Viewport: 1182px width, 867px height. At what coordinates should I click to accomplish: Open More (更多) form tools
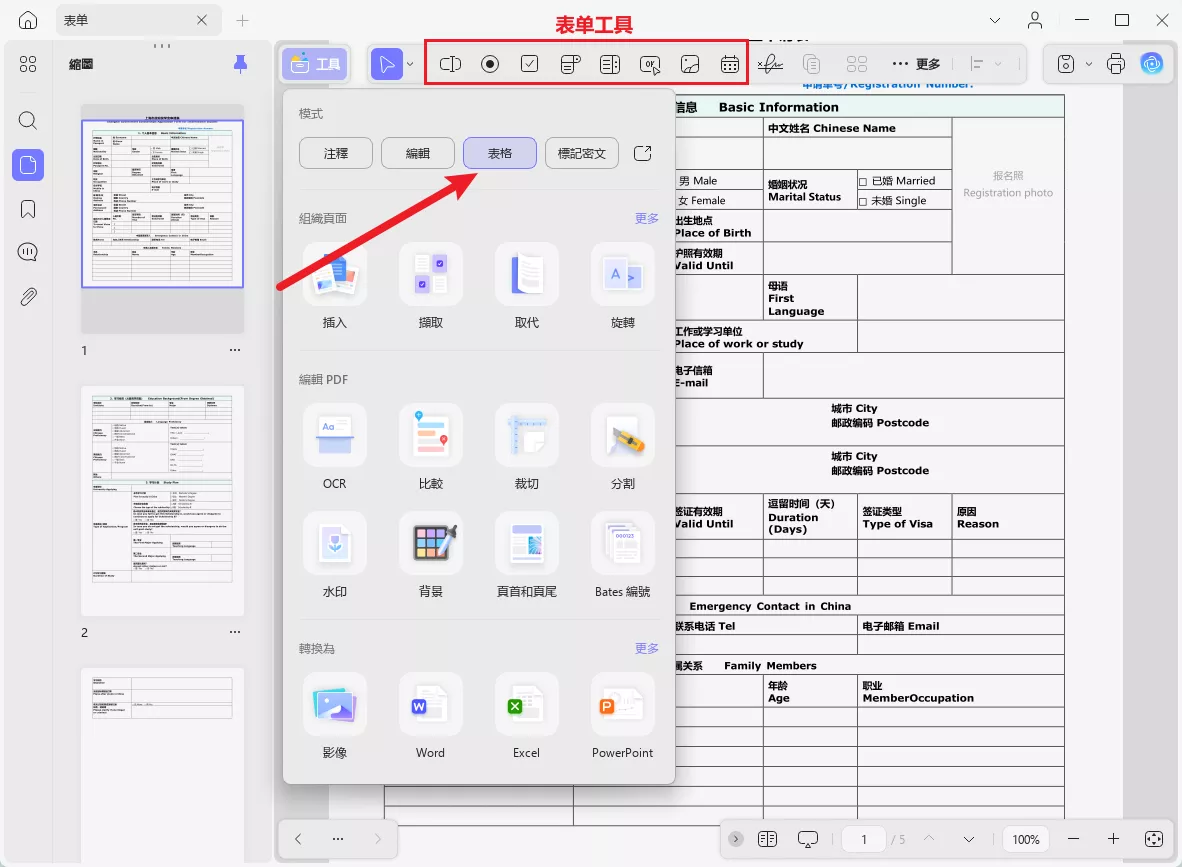[916, 64]
